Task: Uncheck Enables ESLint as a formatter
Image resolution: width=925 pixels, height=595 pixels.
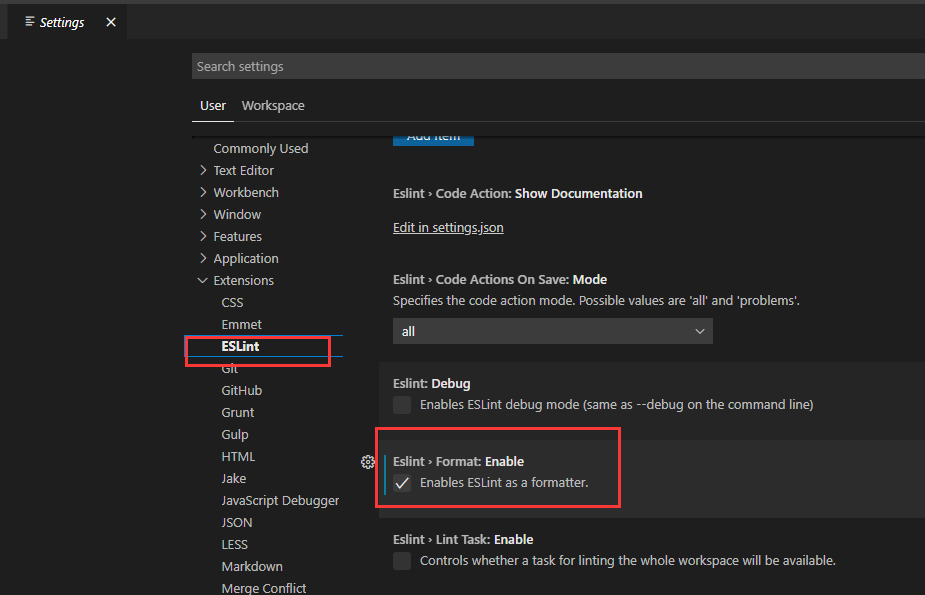Action: pos(402,483)
